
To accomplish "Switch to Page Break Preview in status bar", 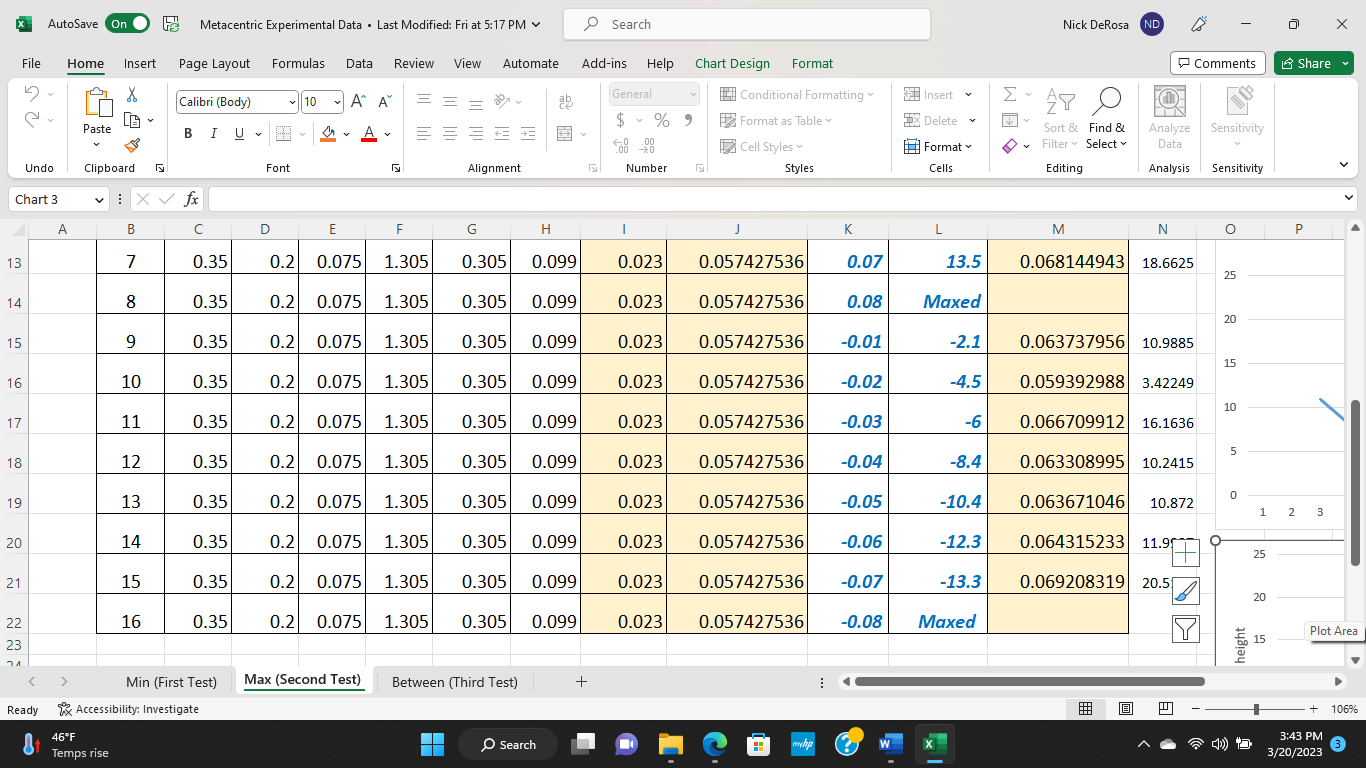I will pyautogui.click(x=1165, y=709).
